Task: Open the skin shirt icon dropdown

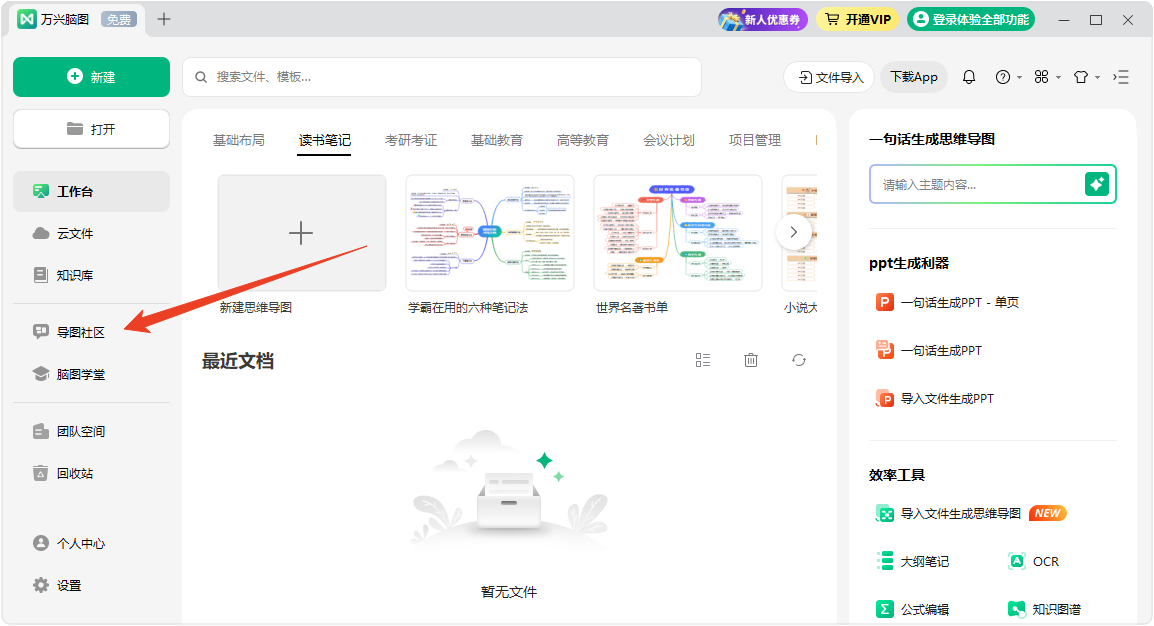Action: (1085, 77)
